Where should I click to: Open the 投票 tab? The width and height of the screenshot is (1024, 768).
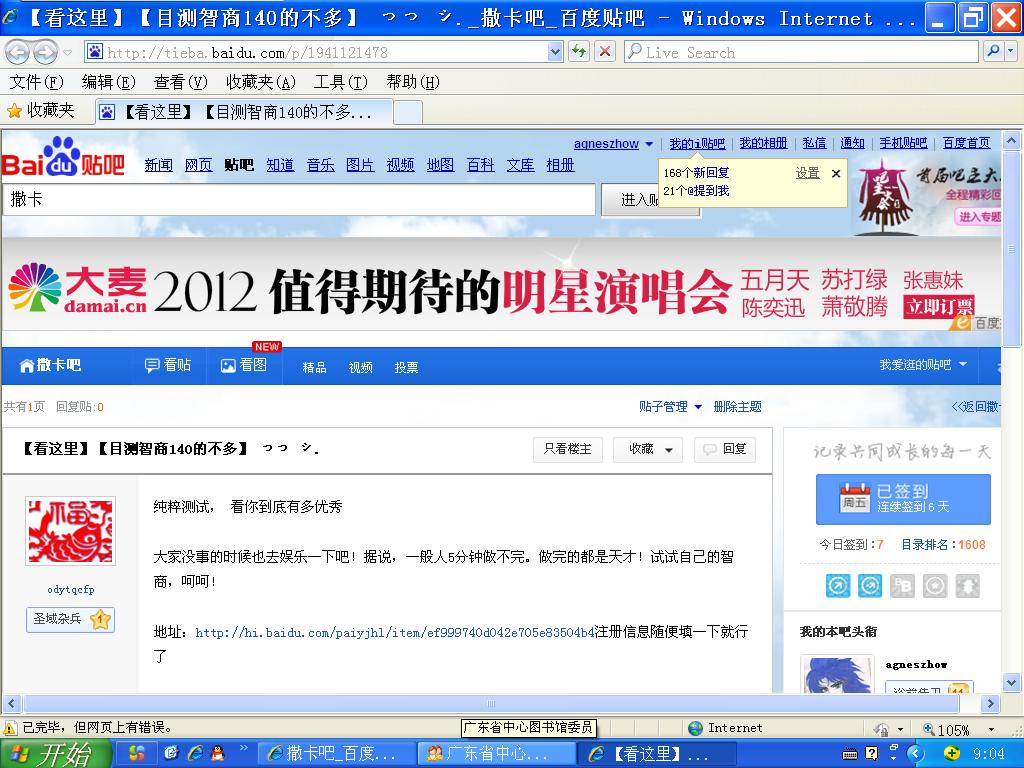pos(406,368)
